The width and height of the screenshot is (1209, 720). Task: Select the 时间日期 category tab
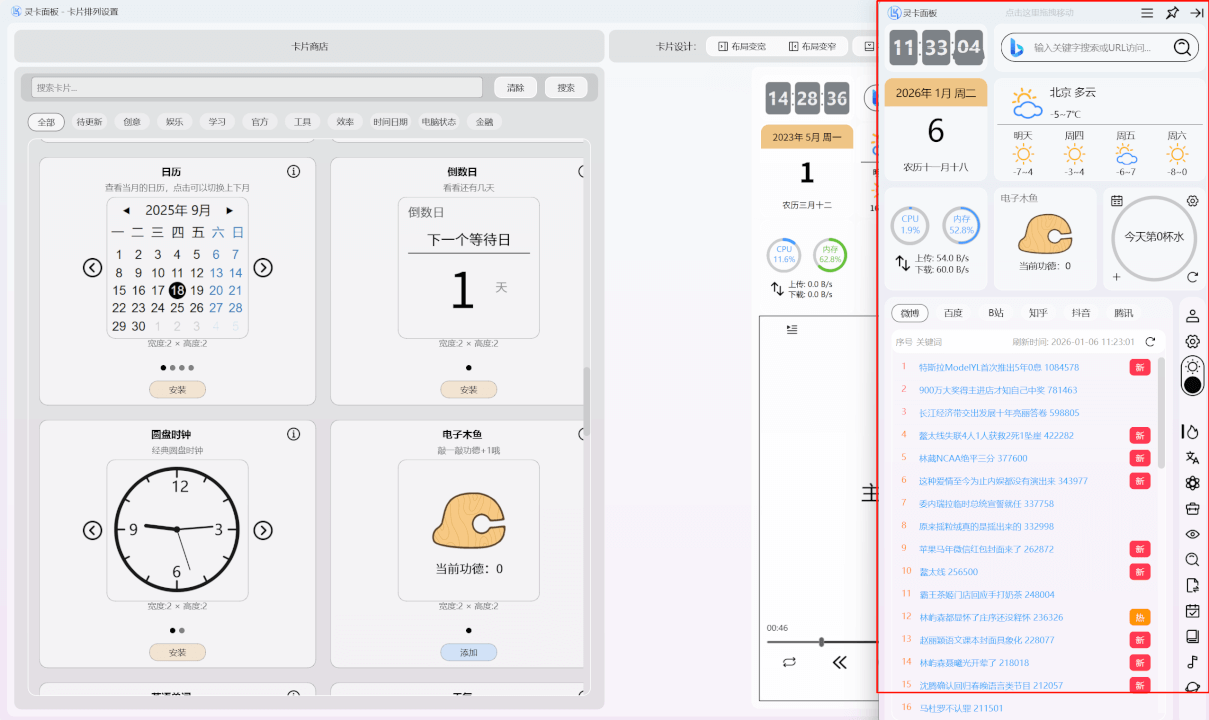(390, 122)
